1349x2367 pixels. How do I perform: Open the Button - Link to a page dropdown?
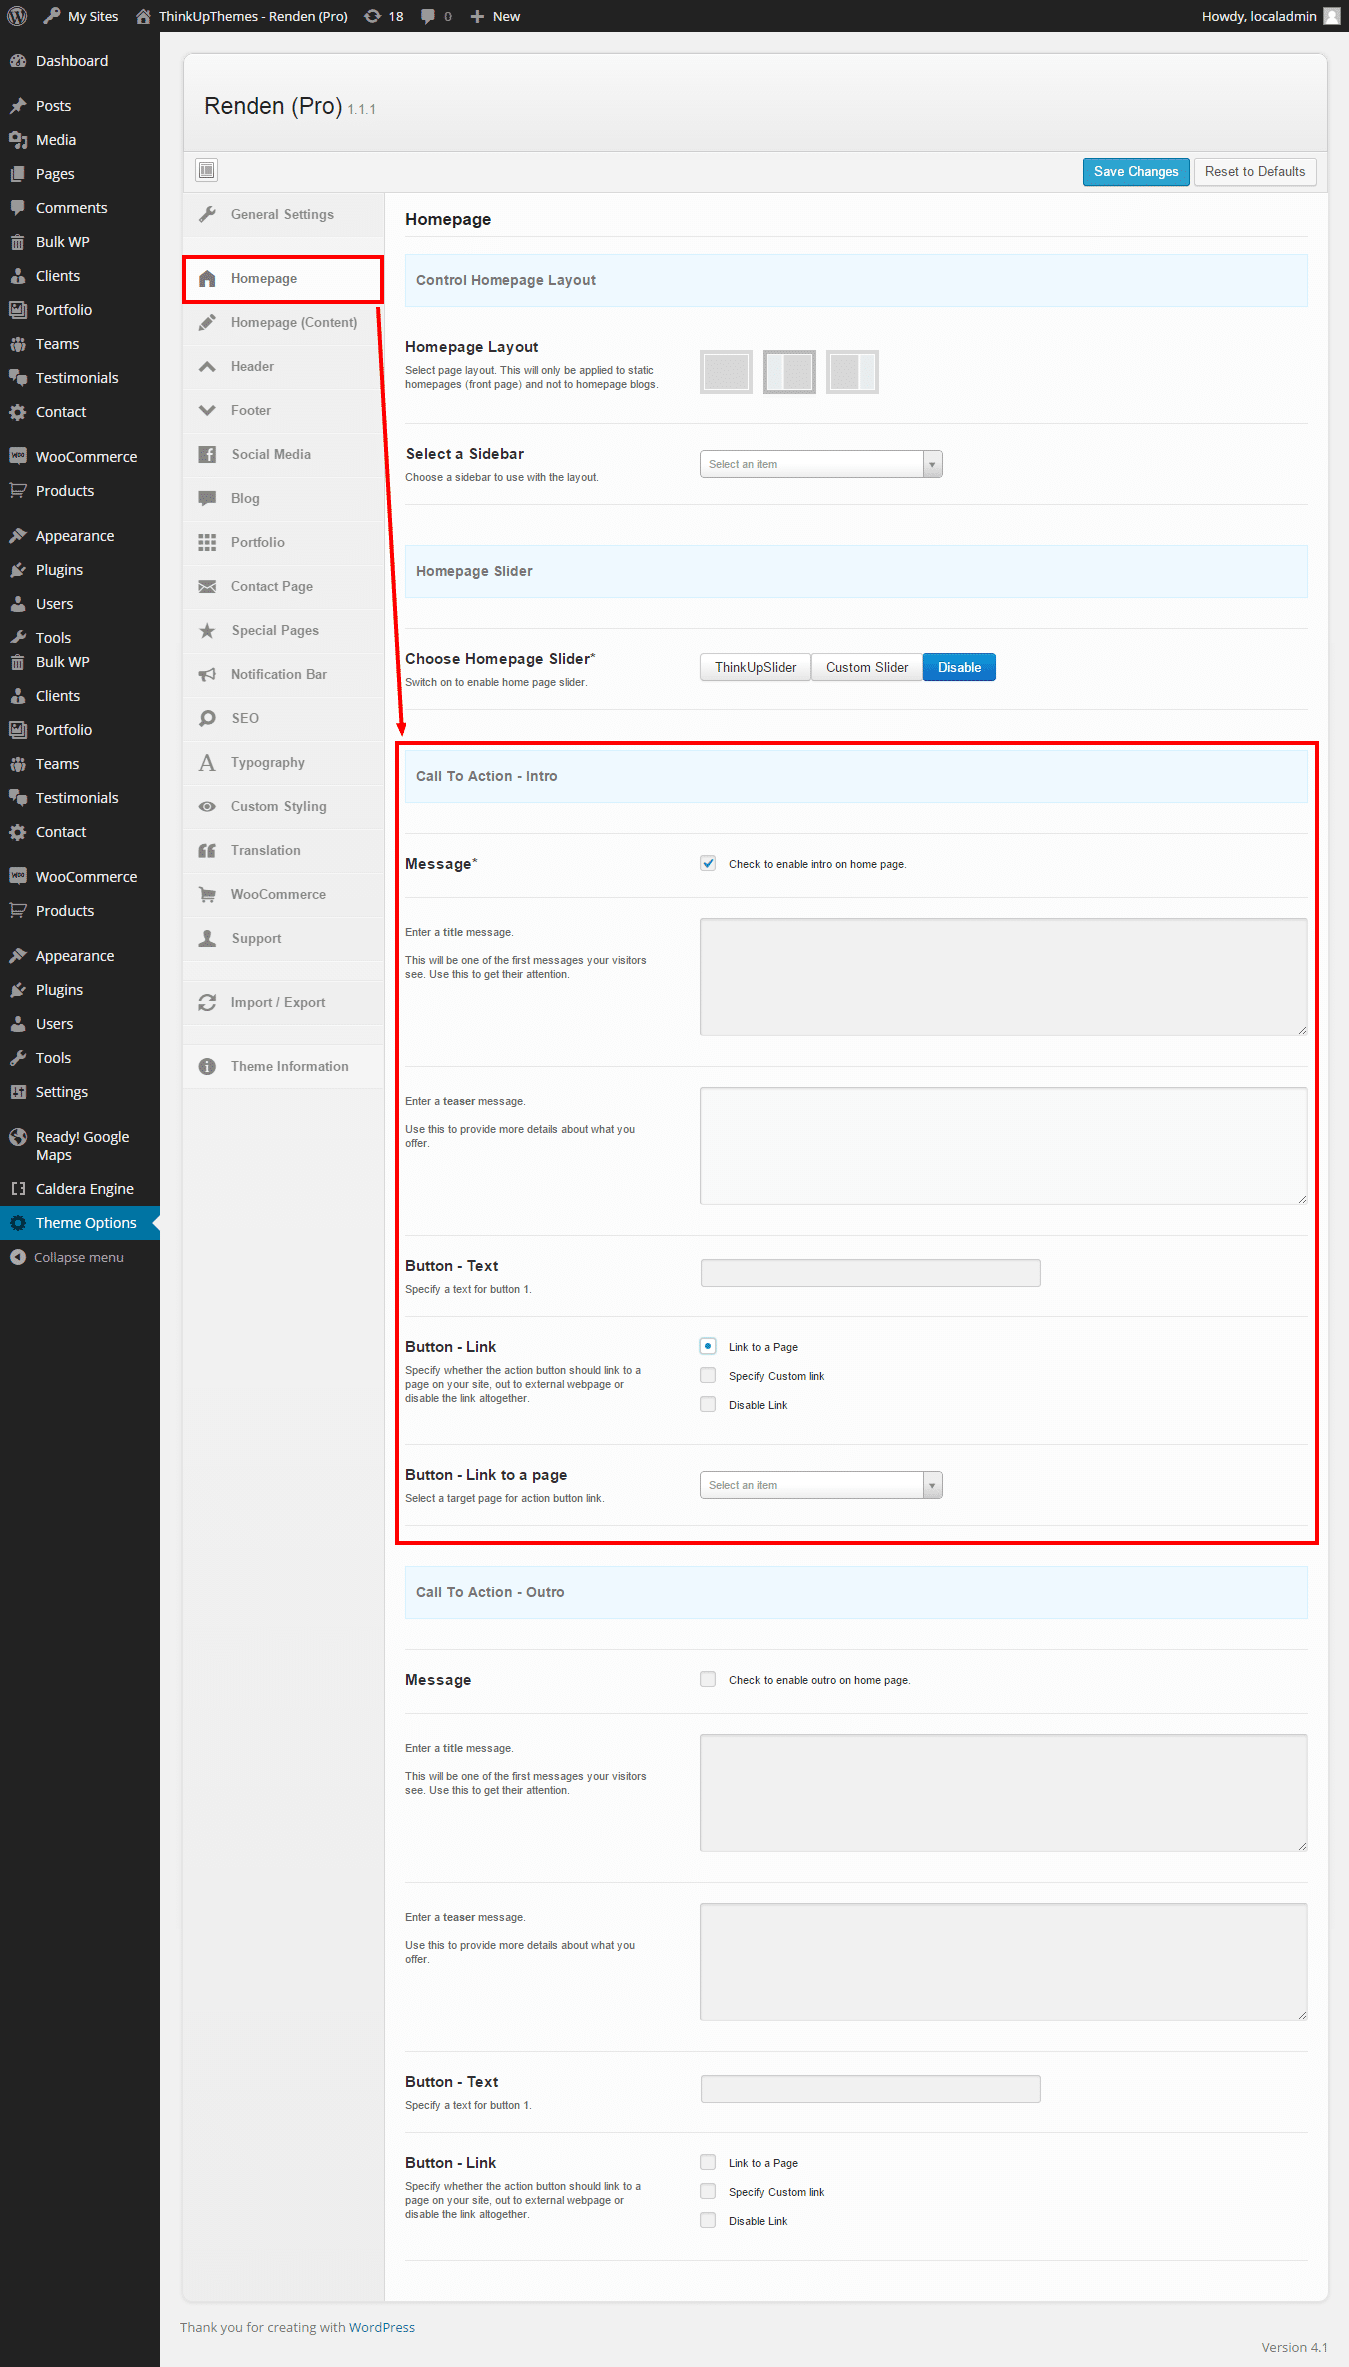[x=821, y=1485]
